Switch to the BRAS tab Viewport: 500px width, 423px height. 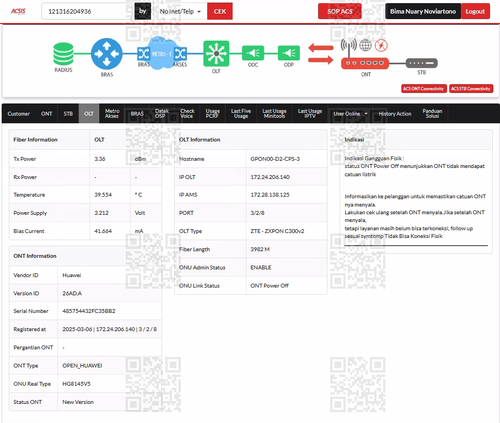click(x=137, y=114)
